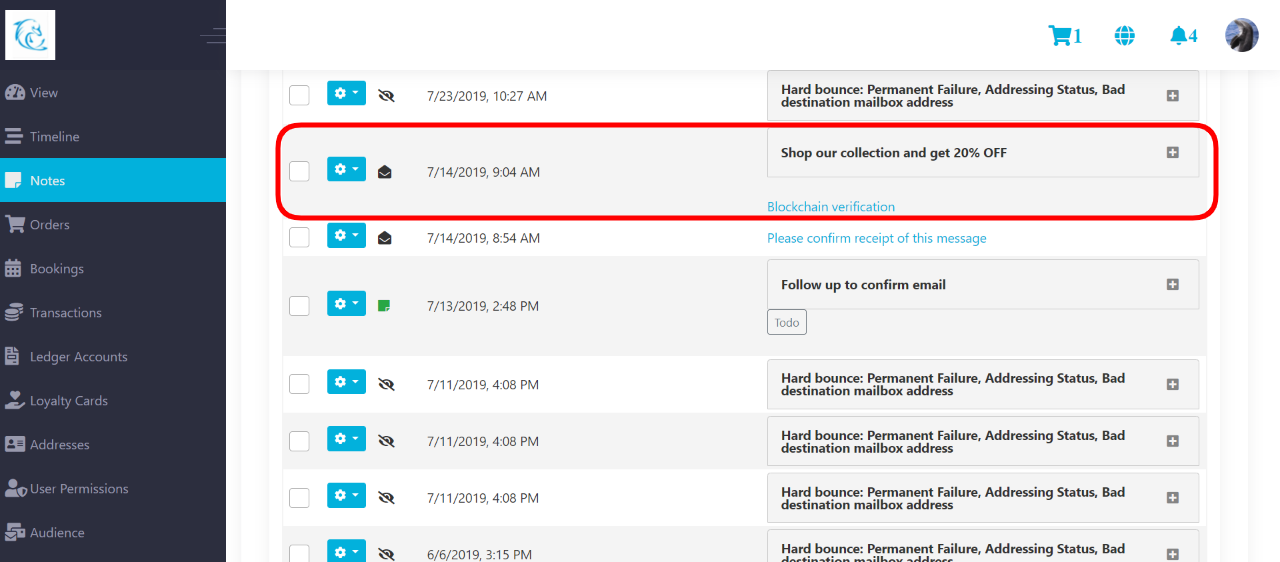Screen dimensions: 1280x562
Task: Open Orders in the sidebar
Action: (50, 225)
